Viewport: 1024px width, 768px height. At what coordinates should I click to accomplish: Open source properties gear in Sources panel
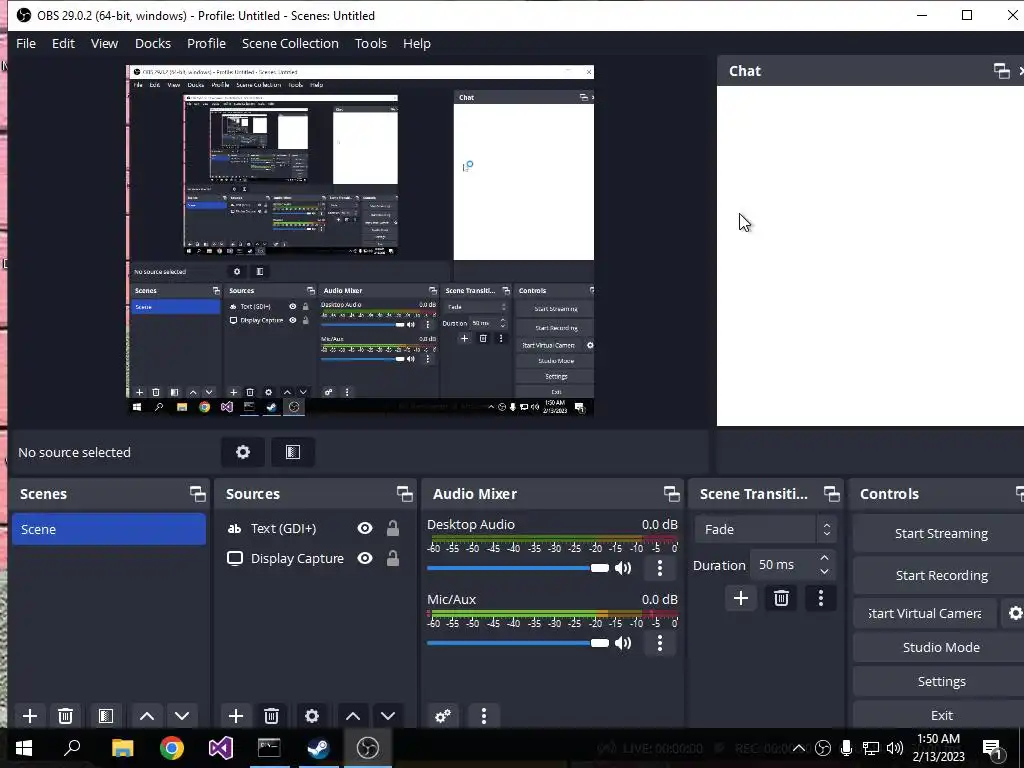pyautogui.click(x=312, y=716)
